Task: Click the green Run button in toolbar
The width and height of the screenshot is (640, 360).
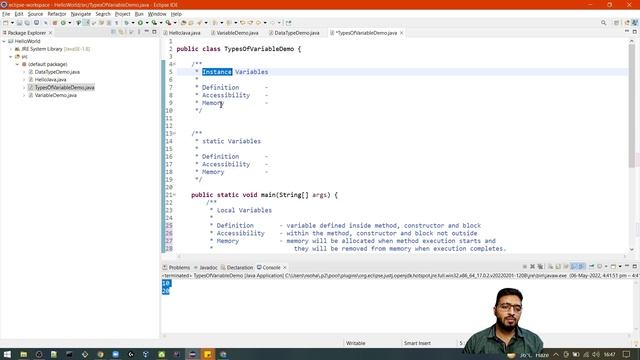Action: click(x=140, y=23)
